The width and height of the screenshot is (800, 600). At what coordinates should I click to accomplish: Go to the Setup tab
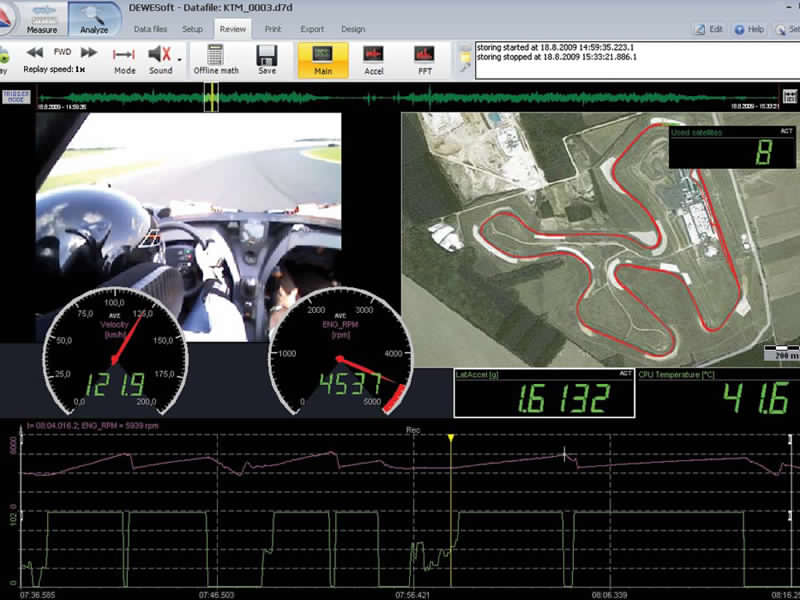[192, 30]
